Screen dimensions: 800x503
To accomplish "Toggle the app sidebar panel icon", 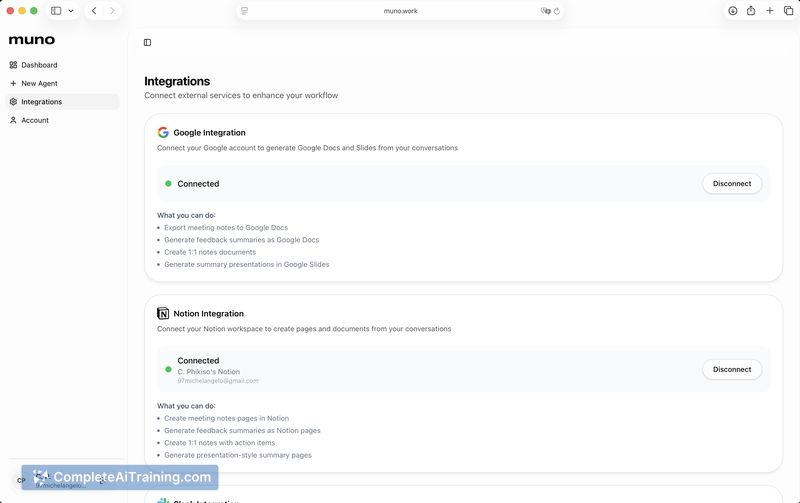I will point(147,42).
